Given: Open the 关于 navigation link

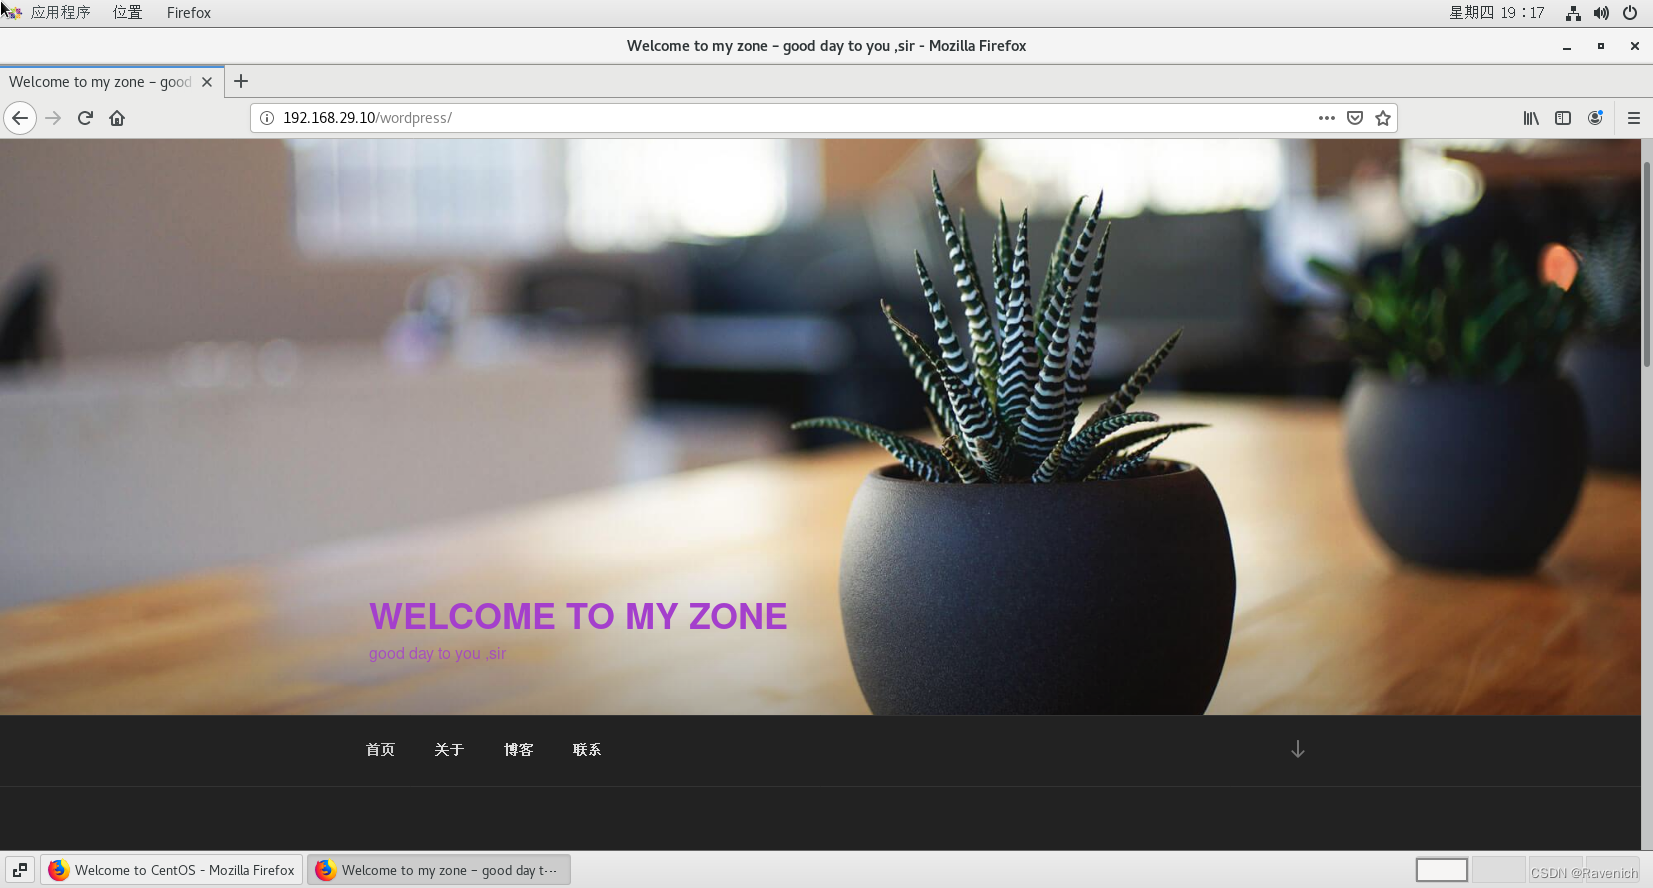Looking at the screenshot, I should click(x=449, y=750).
